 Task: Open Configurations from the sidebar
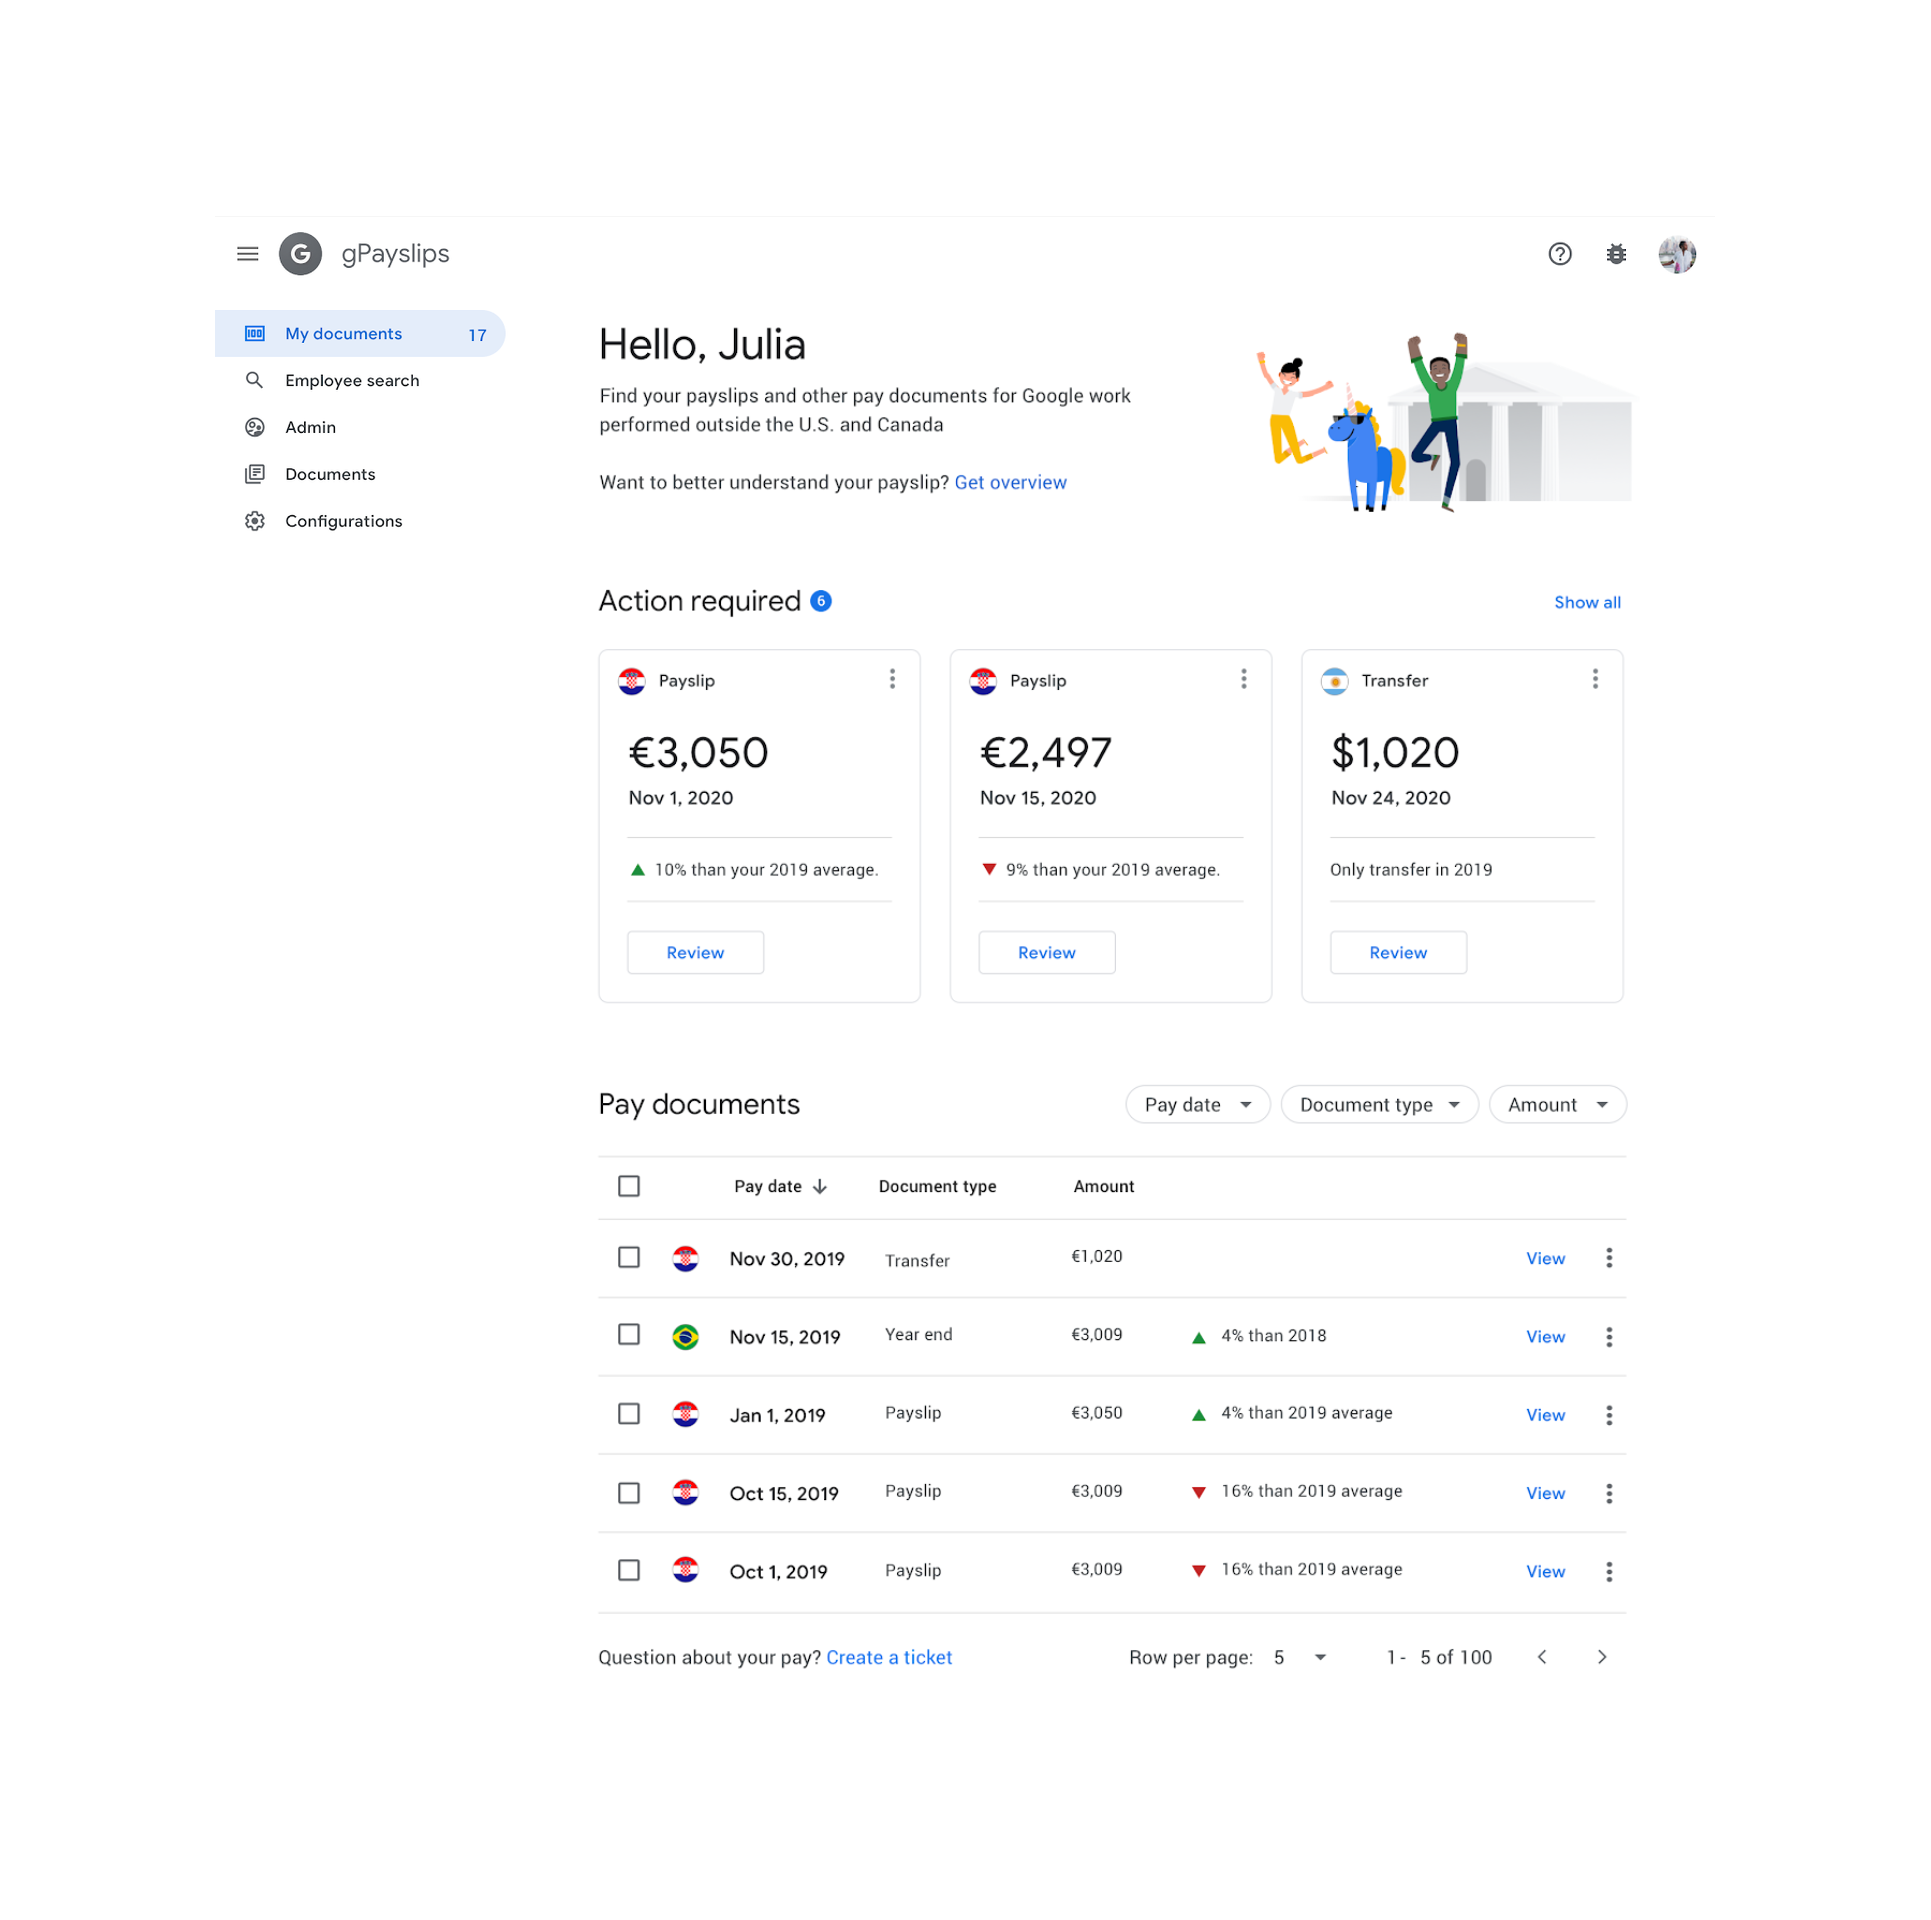(x=344, y=520)
